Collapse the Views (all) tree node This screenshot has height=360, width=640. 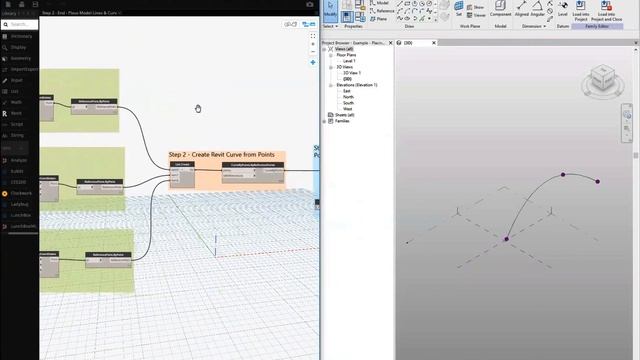324,49
